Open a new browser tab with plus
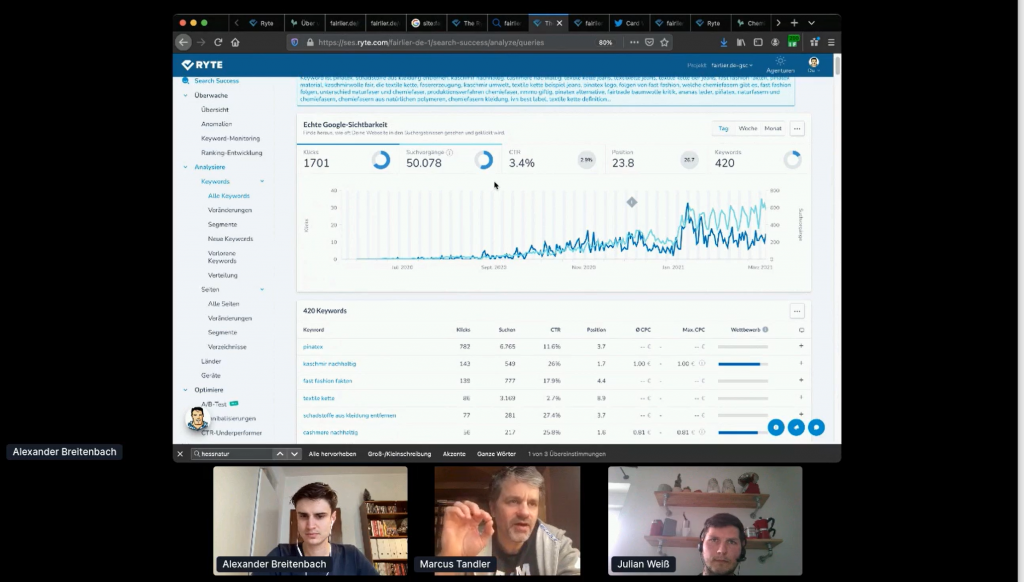The image size is (1024, 582). (x=794, y=23)
